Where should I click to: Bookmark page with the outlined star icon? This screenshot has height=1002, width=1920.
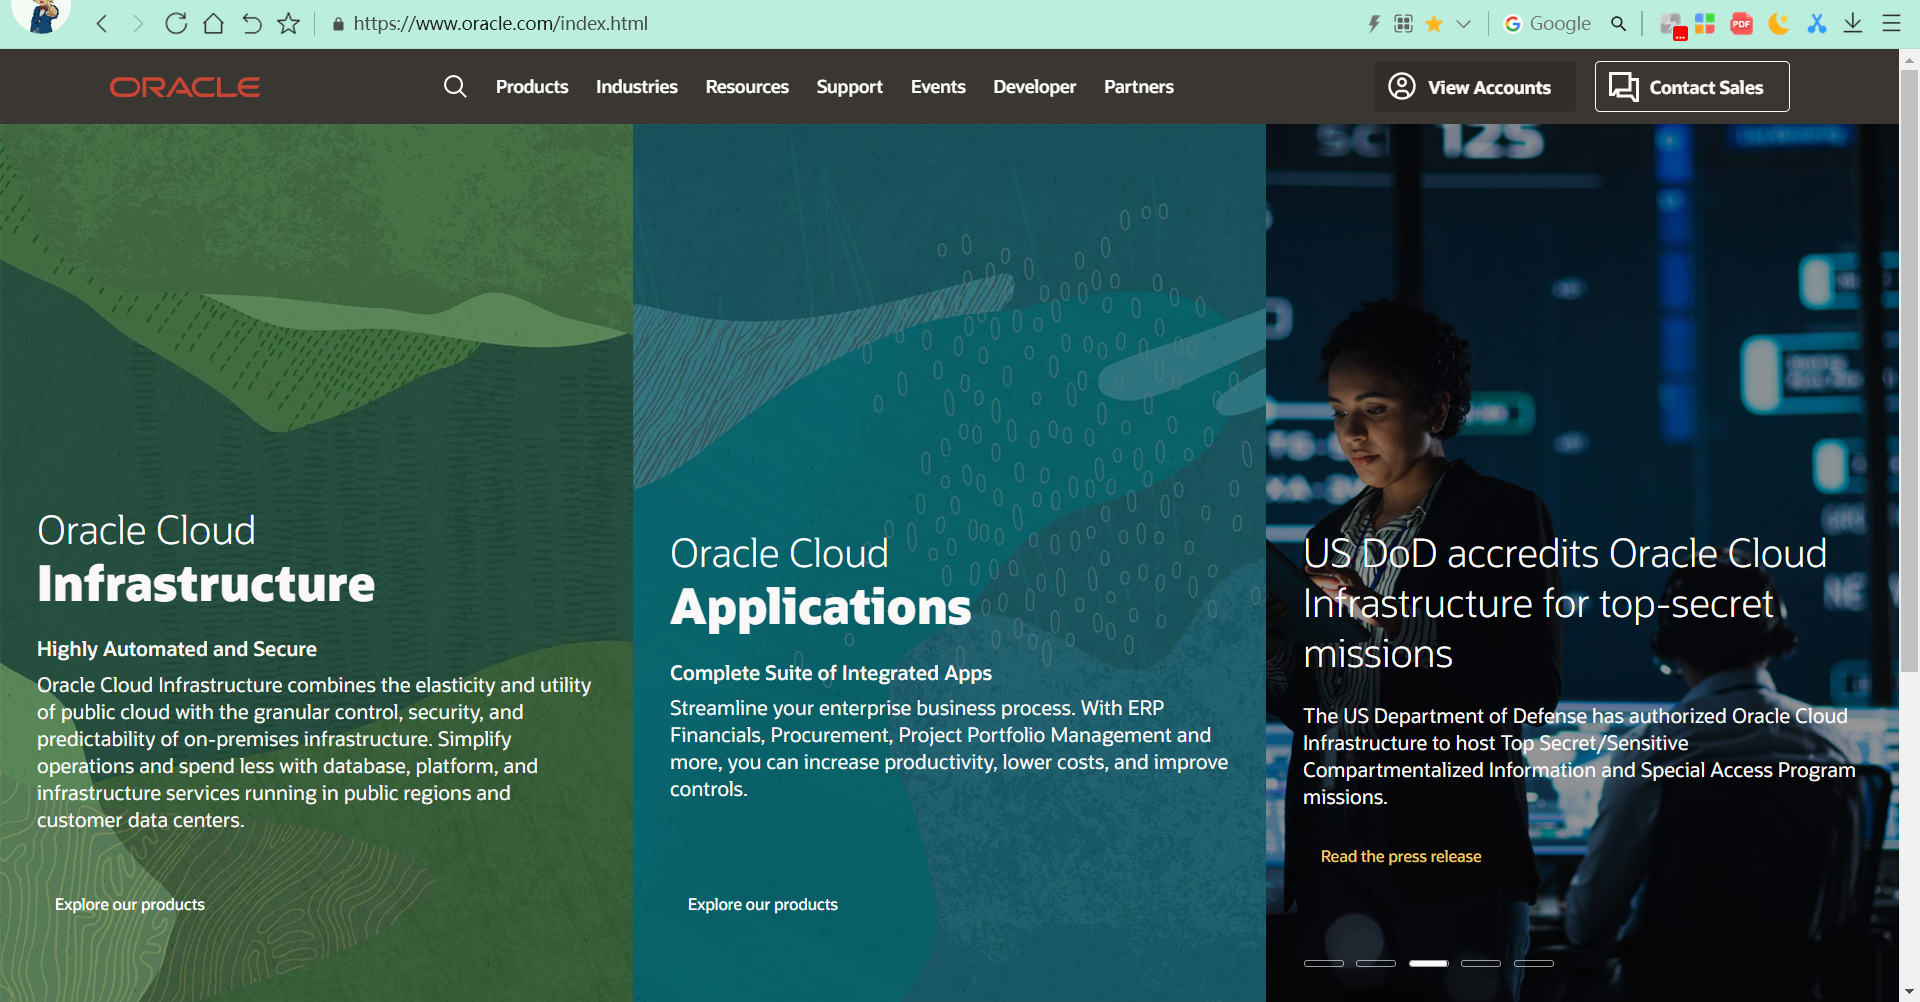click(288, 23)
